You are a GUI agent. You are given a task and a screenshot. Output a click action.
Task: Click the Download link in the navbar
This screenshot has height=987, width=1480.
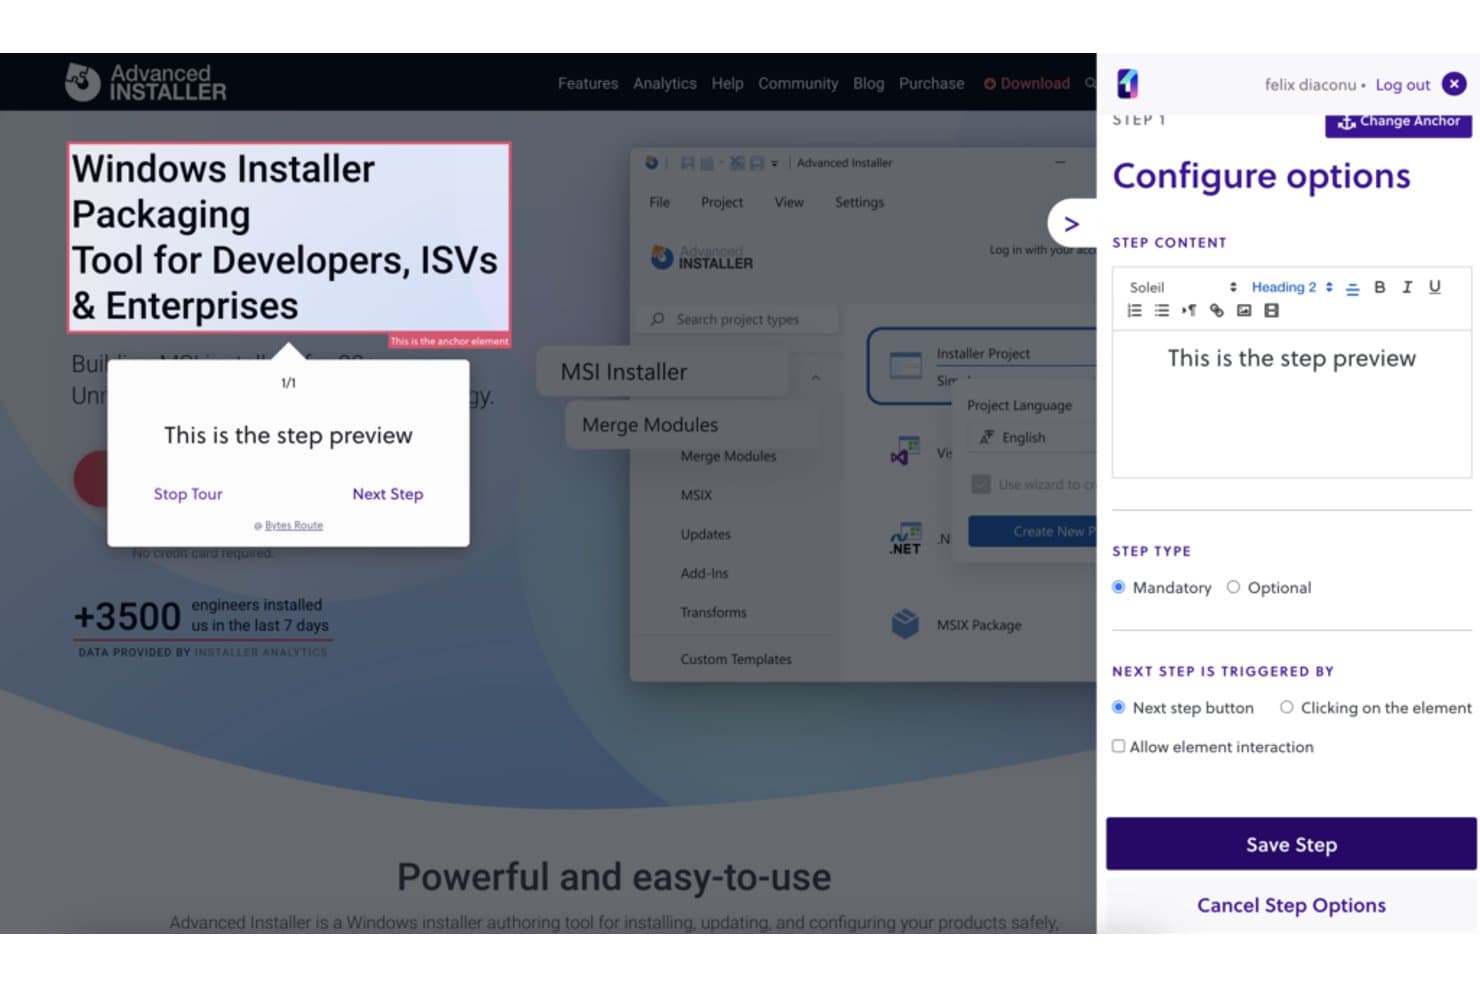coord(1027,83)
